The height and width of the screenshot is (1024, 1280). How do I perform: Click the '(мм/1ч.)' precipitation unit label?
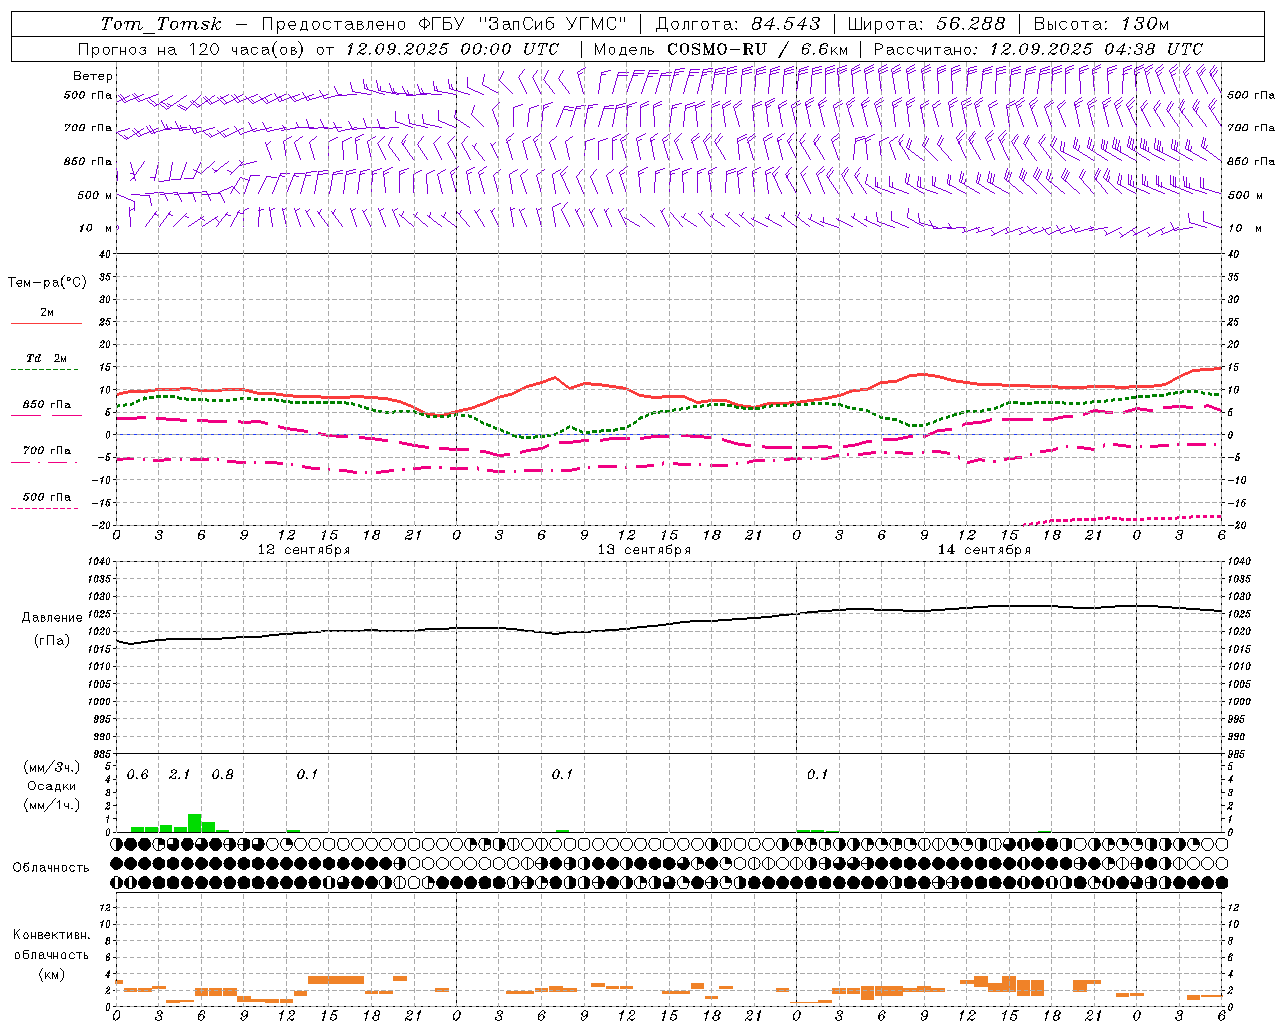tap(51, 805)
